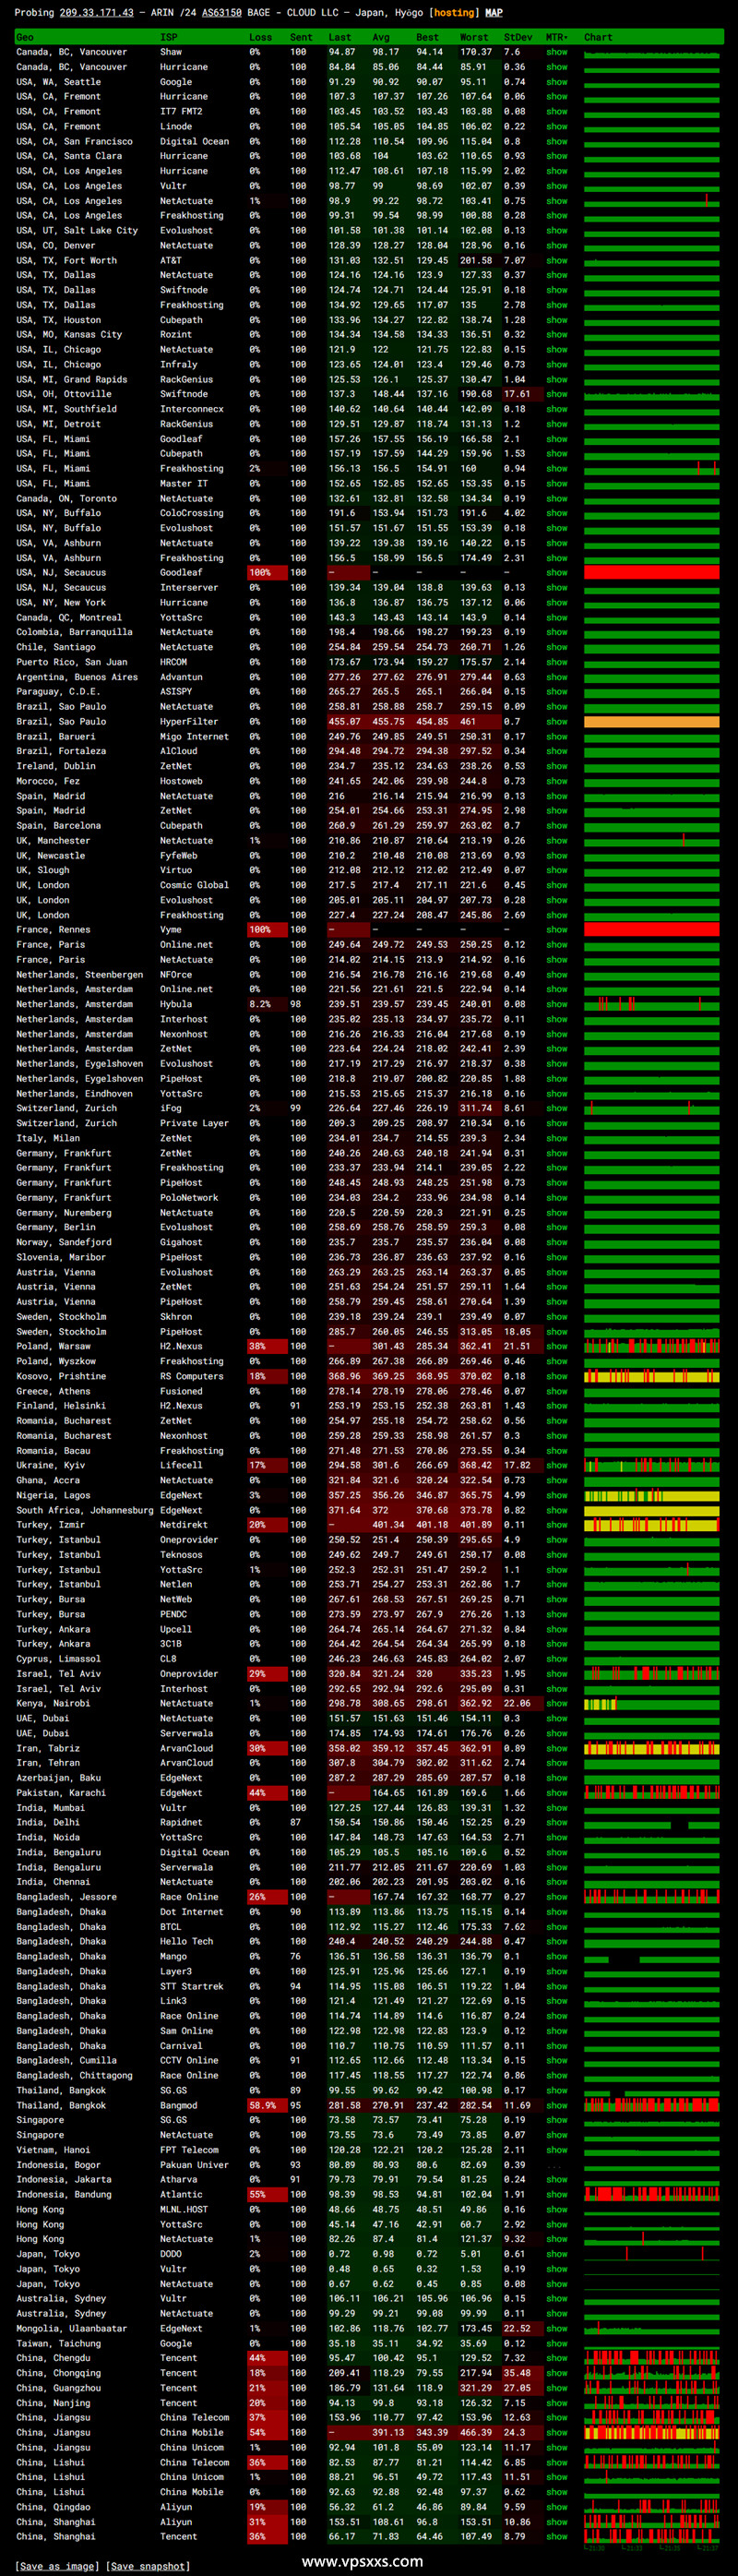The width and height of the screenshot is (738, 2576).
Task: Click the Chart column header
Action: [598, 37]
